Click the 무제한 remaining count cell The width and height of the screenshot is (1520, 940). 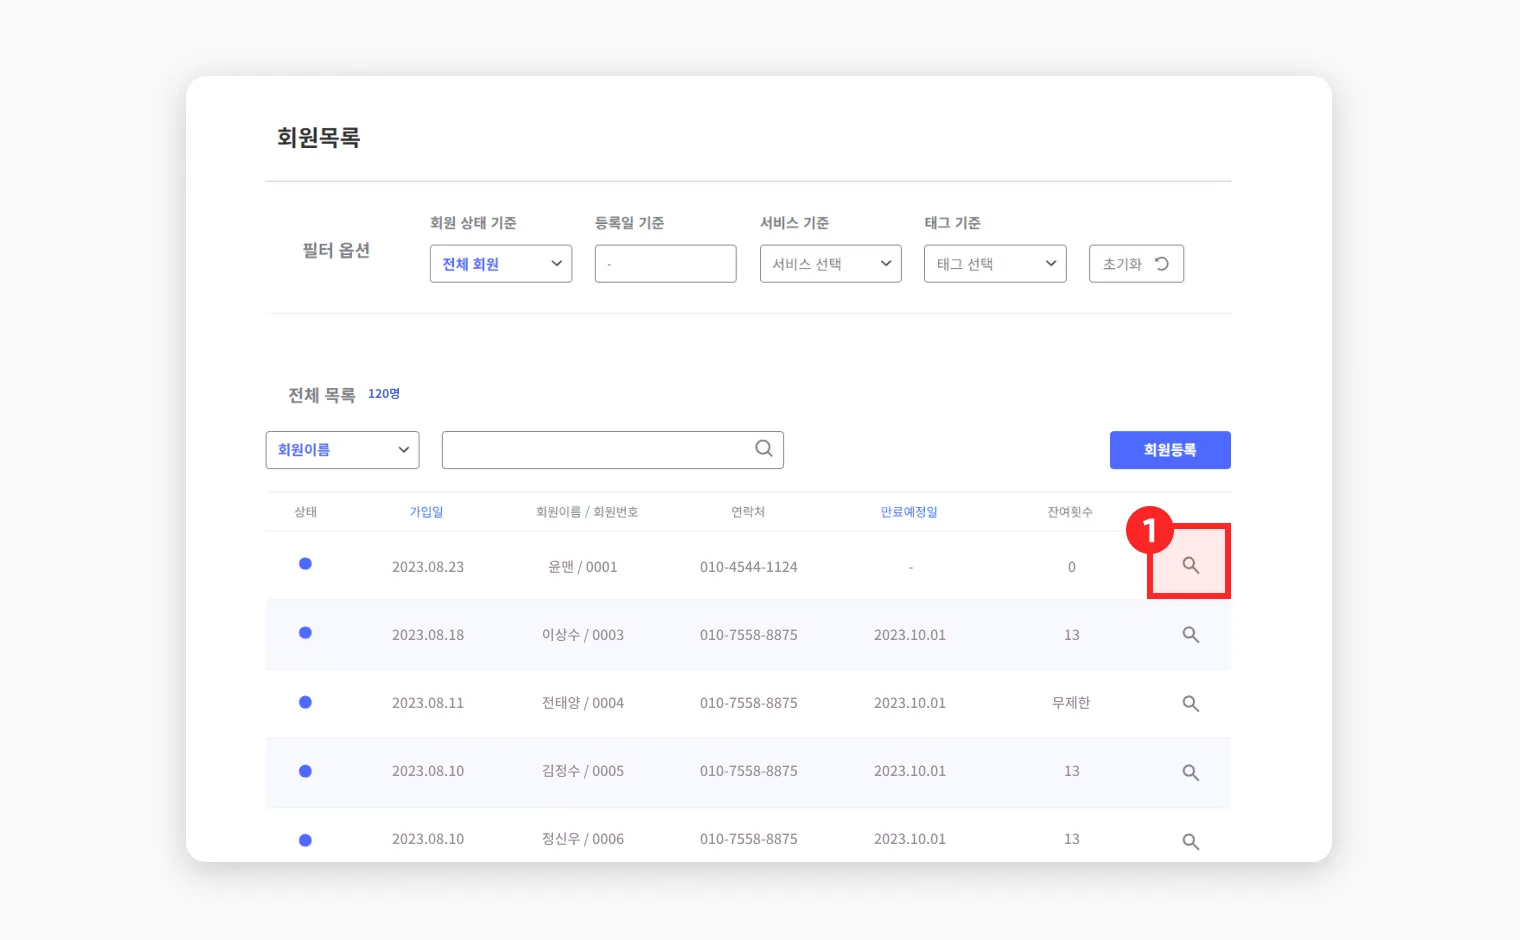tap(1071, 703)
